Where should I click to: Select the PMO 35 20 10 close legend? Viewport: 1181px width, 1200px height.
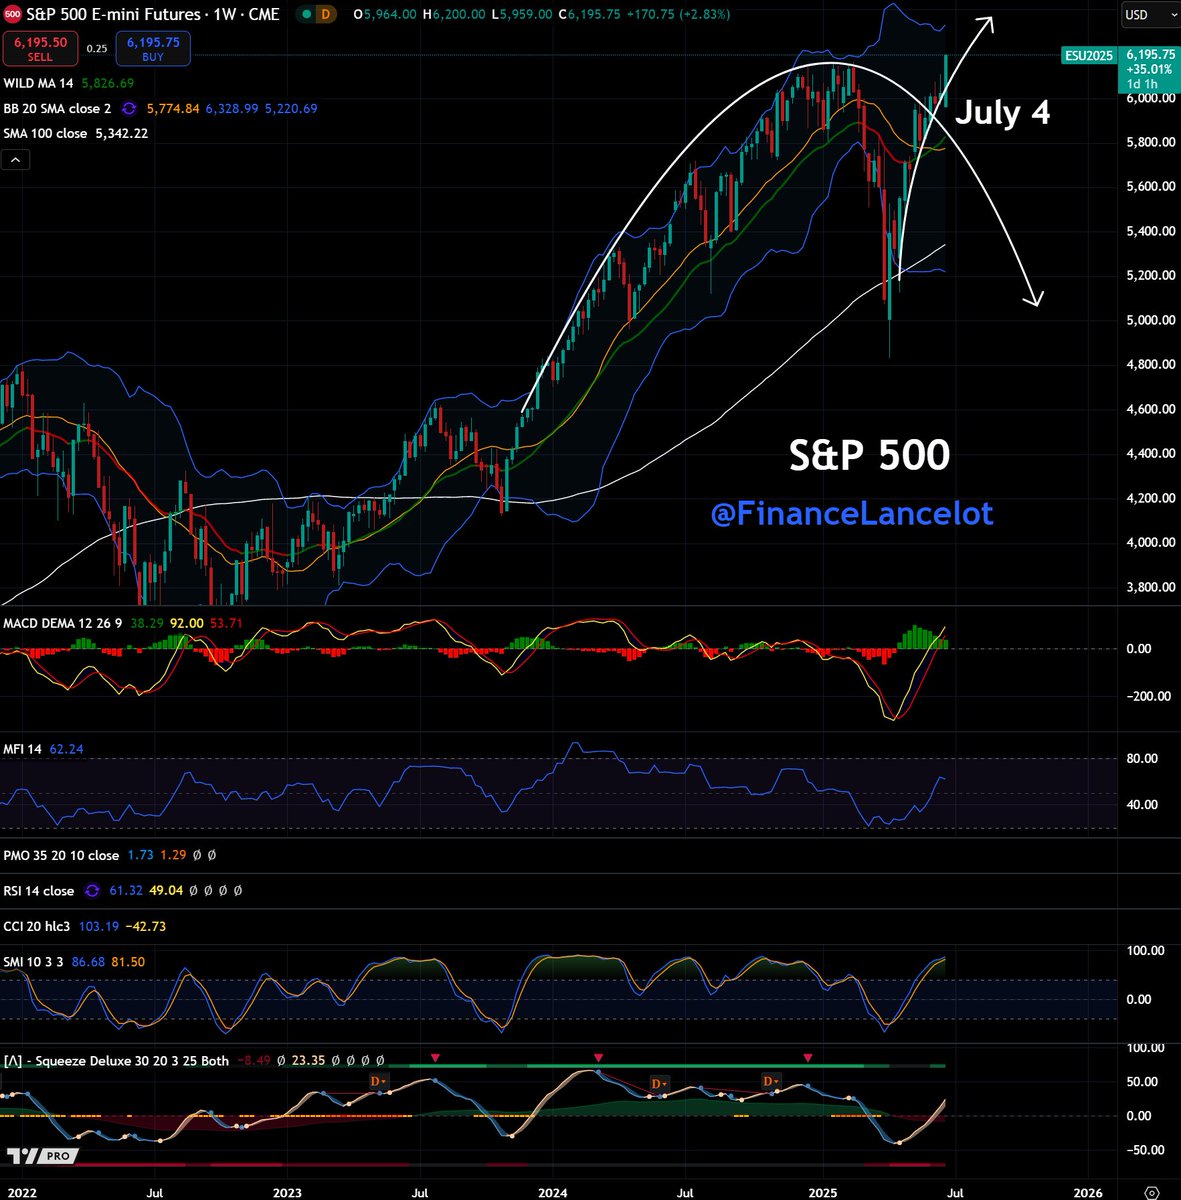(x=61, y=856)
